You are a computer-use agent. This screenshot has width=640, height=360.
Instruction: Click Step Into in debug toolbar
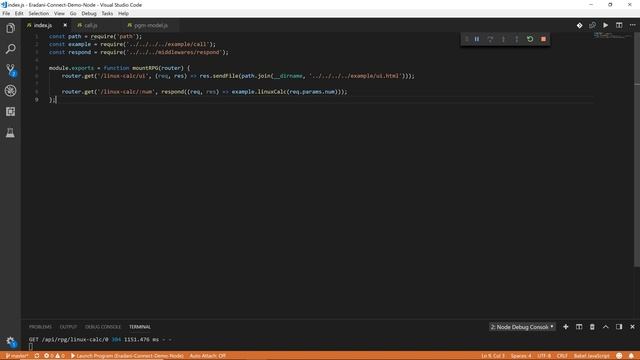pos(503,39)
